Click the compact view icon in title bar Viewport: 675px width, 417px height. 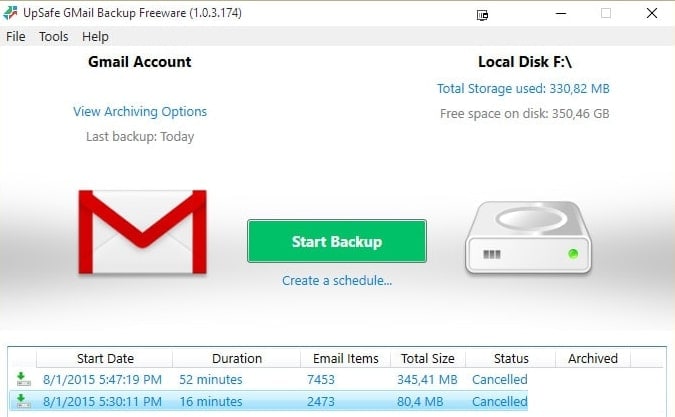pyautogui.click(x=484, y=14)
